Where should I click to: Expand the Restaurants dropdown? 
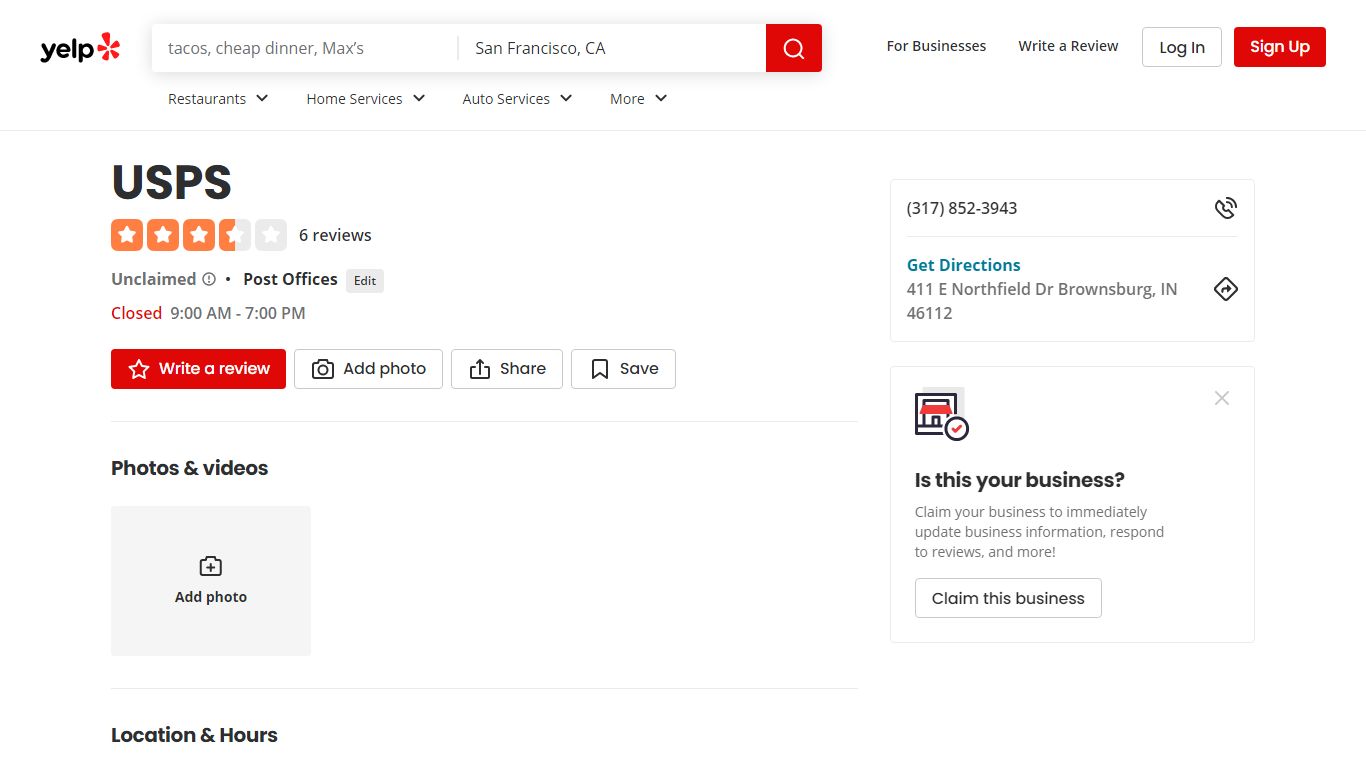coord(218,99)
